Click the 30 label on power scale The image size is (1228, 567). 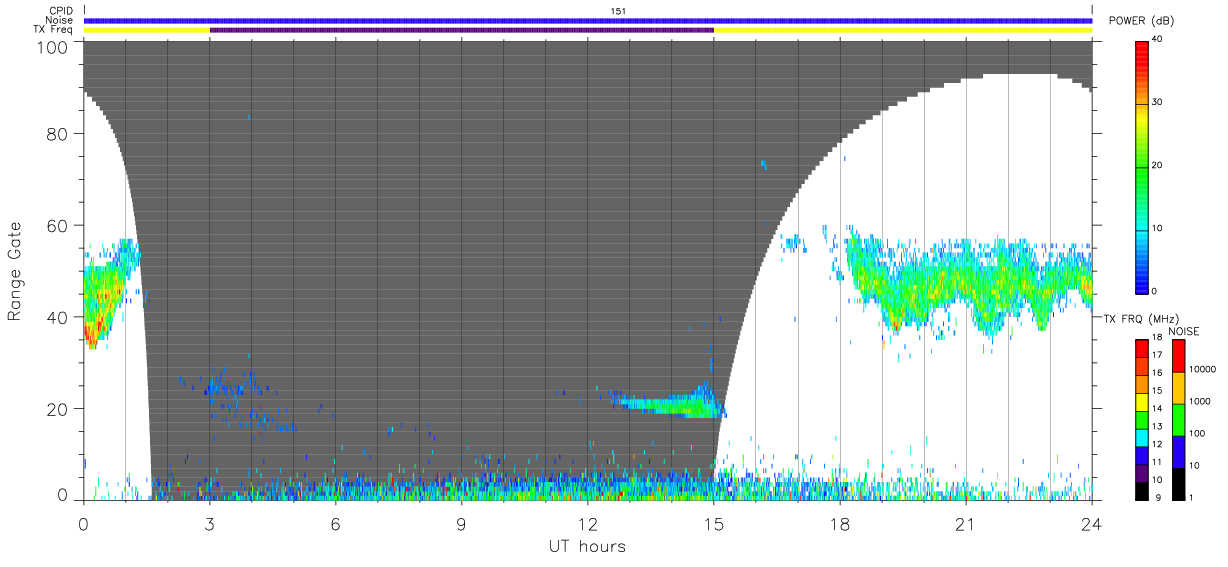tap(1157, 103)
